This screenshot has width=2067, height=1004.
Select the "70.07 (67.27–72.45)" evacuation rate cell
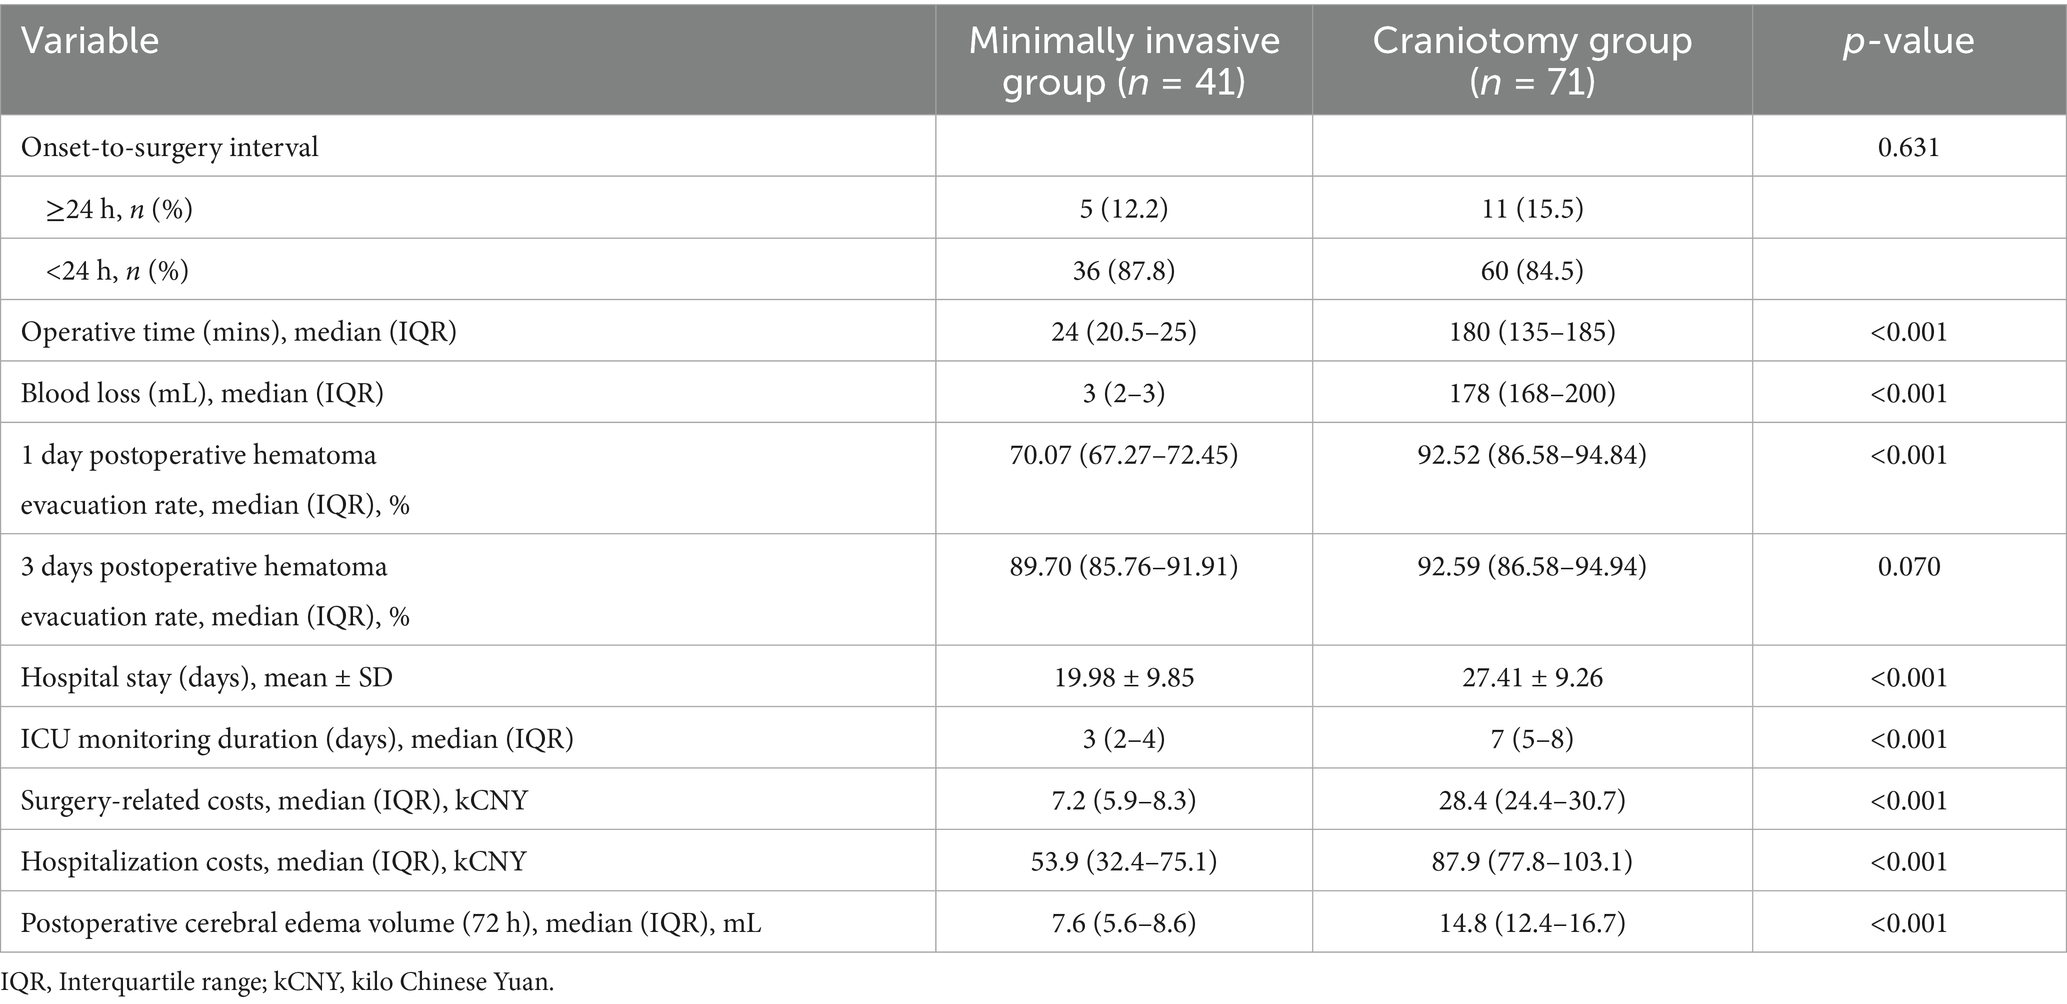[x=1124, y=455]
